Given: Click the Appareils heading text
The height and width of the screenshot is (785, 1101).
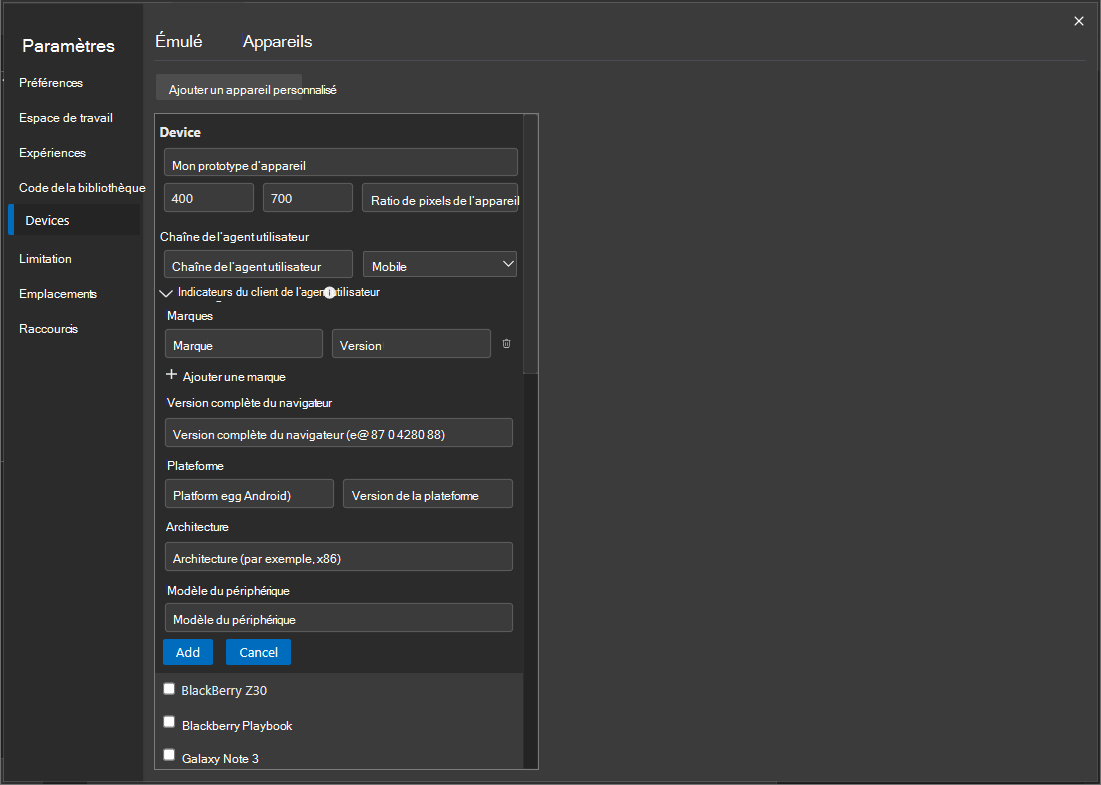Looking at the screenshot, I should point(277,42).
